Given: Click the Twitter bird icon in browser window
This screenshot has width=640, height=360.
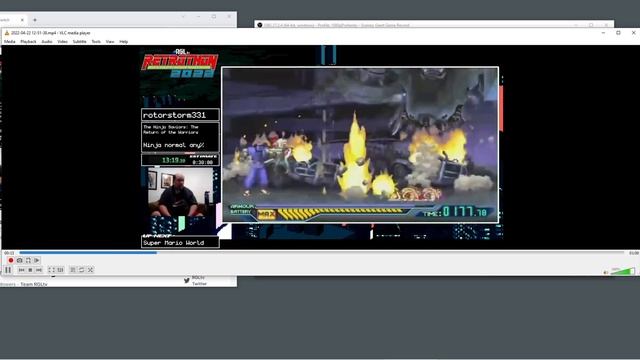Looking at the screenshot, I should tap(187, 280).
